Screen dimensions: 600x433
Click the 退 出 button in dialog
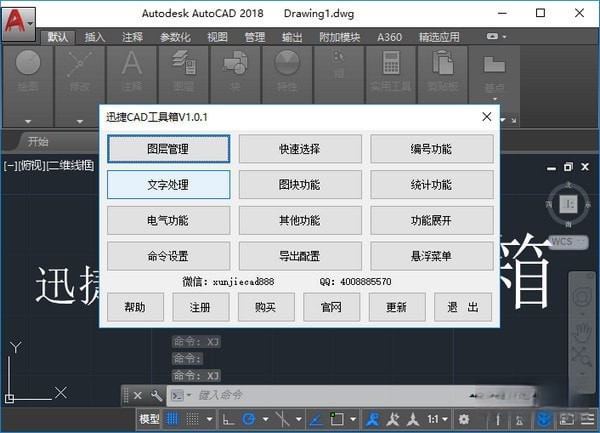click(x=462, y=308)
